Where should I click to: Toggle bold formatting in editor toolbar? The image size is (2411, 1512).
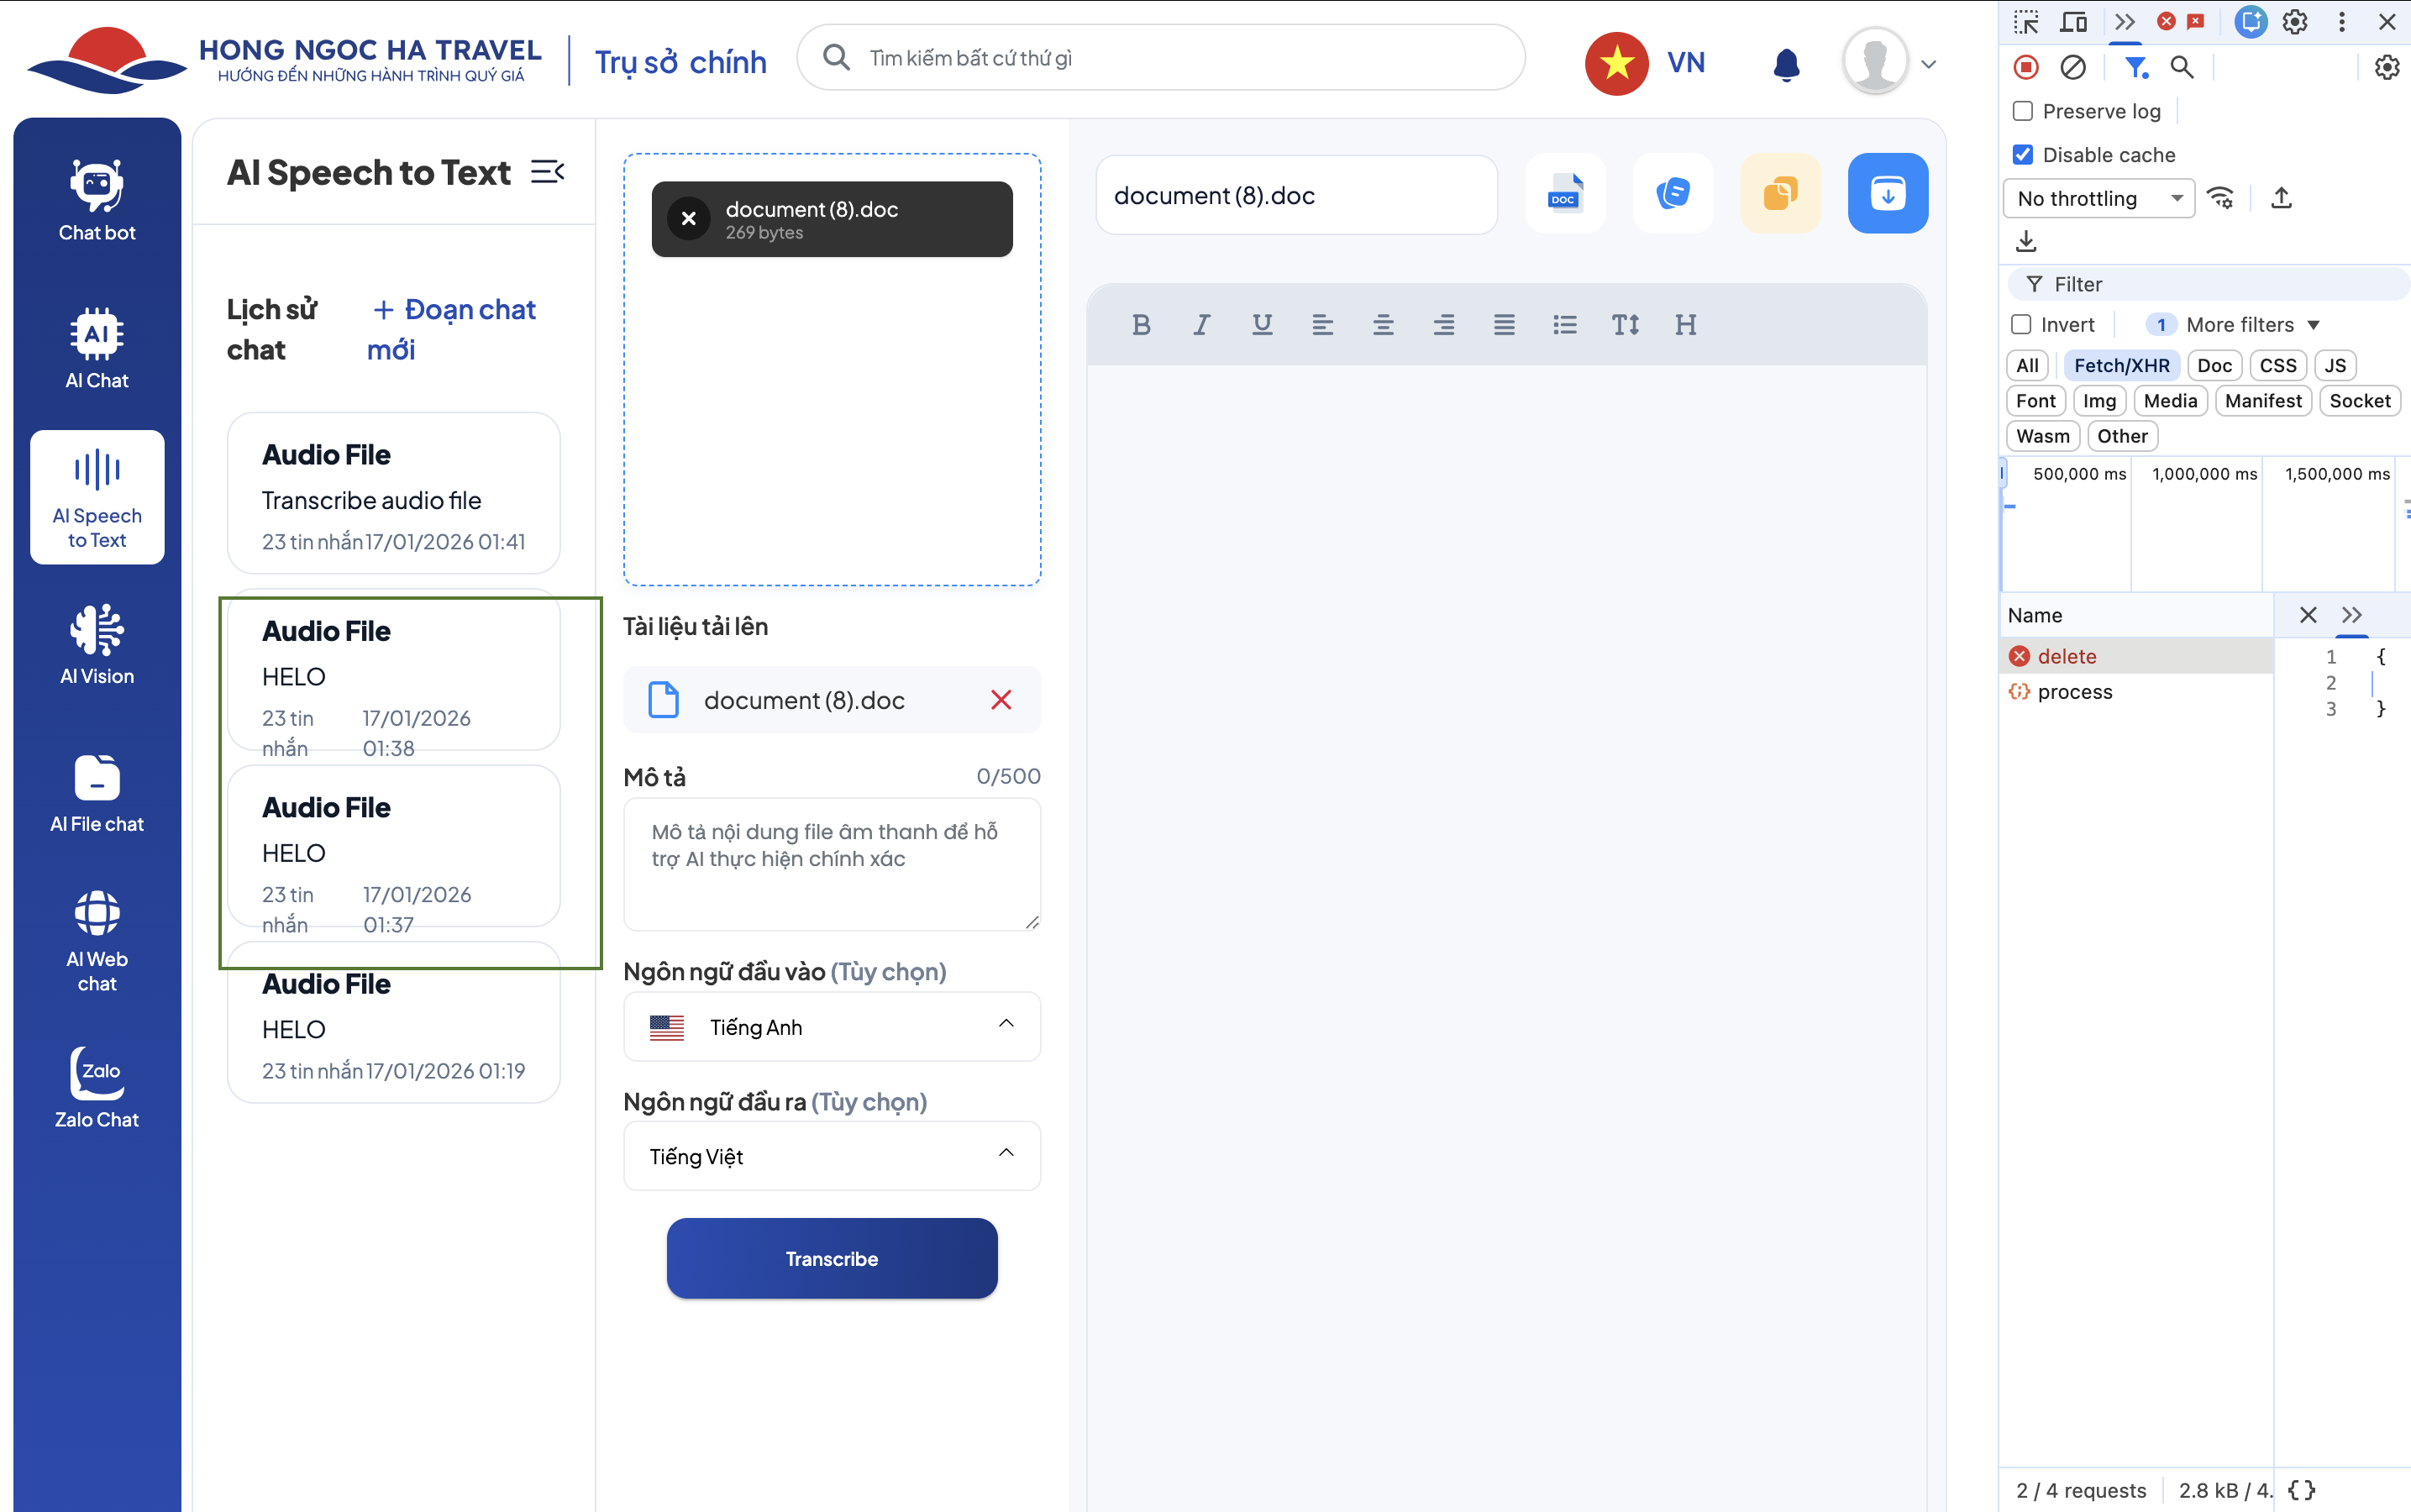pos(1141,325)
